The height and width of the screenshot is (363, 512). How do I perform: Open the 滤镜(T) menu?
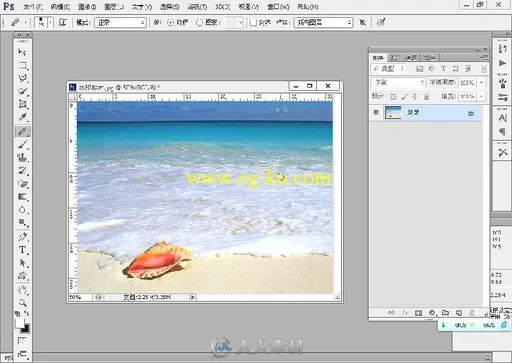197,7
